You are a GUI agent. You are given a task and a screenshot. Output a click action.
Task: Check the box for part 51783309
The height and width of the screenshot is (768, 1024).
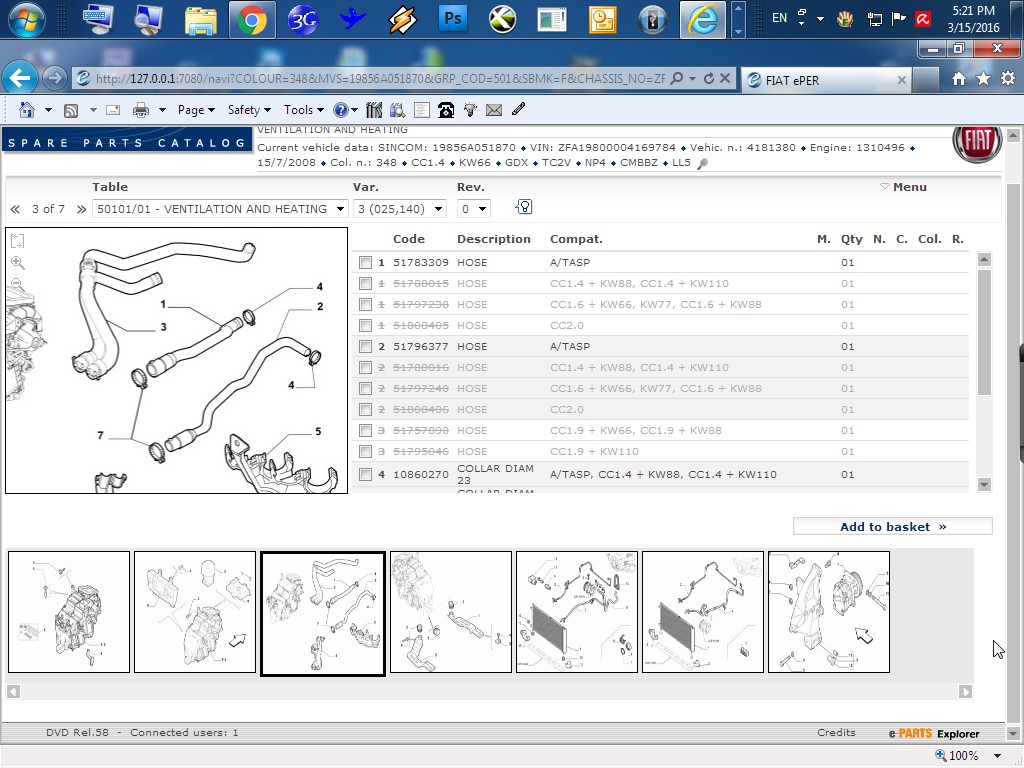365,263
